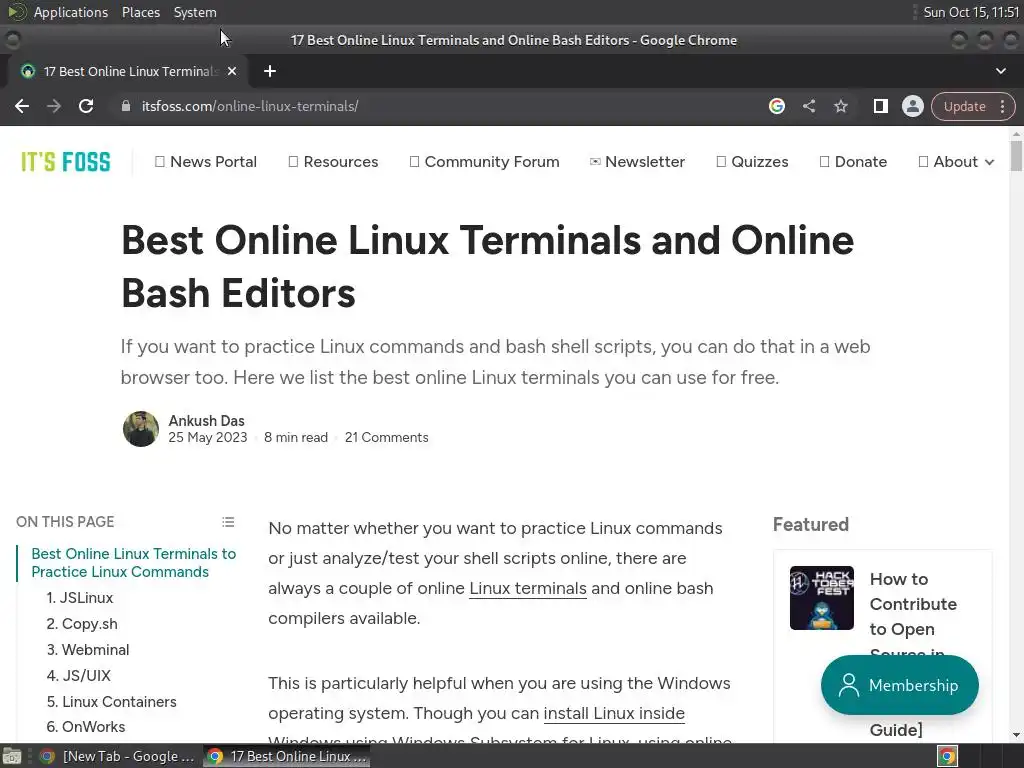1024x768 pixels.
Task: Jump to 5. Linux Containers section
Action: pos(111,701)
